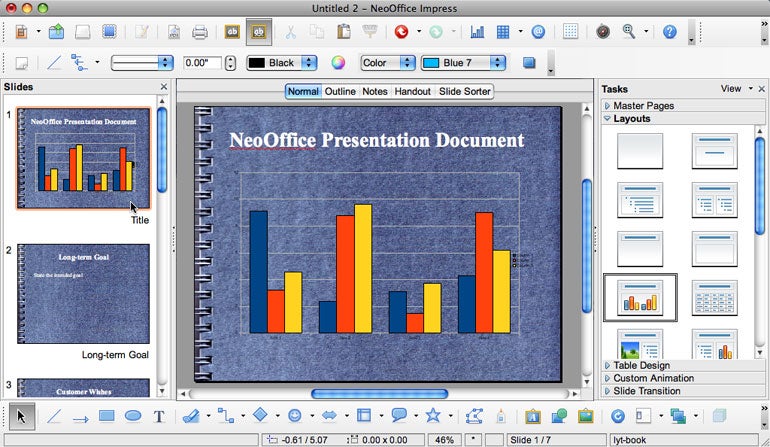770x447 pixels.
Task: Click the Undo red arrow icon
Action: coord(401,32)
